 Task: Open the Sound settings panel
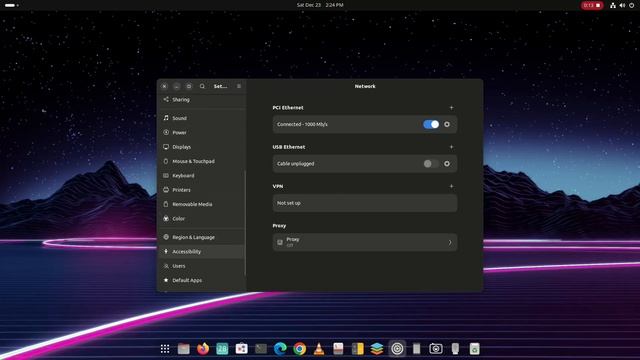coord(202,118)
